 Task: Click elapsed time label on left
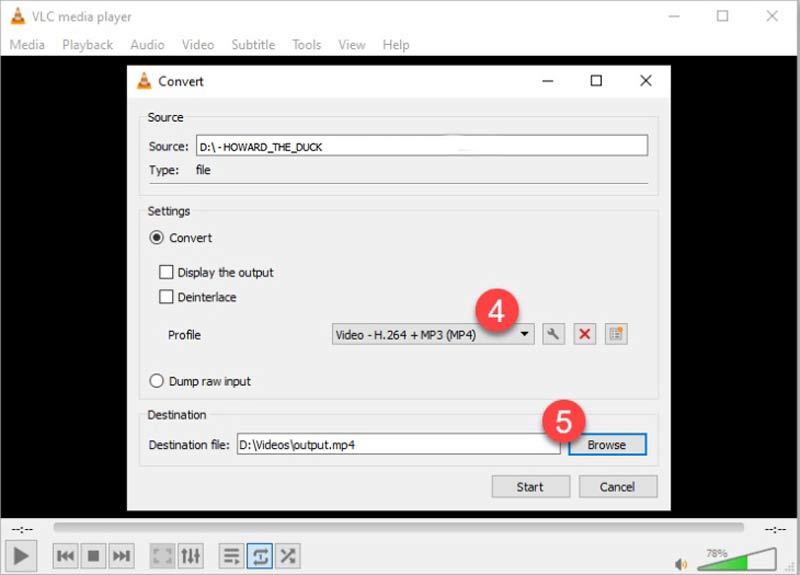(x=22, y=529)
